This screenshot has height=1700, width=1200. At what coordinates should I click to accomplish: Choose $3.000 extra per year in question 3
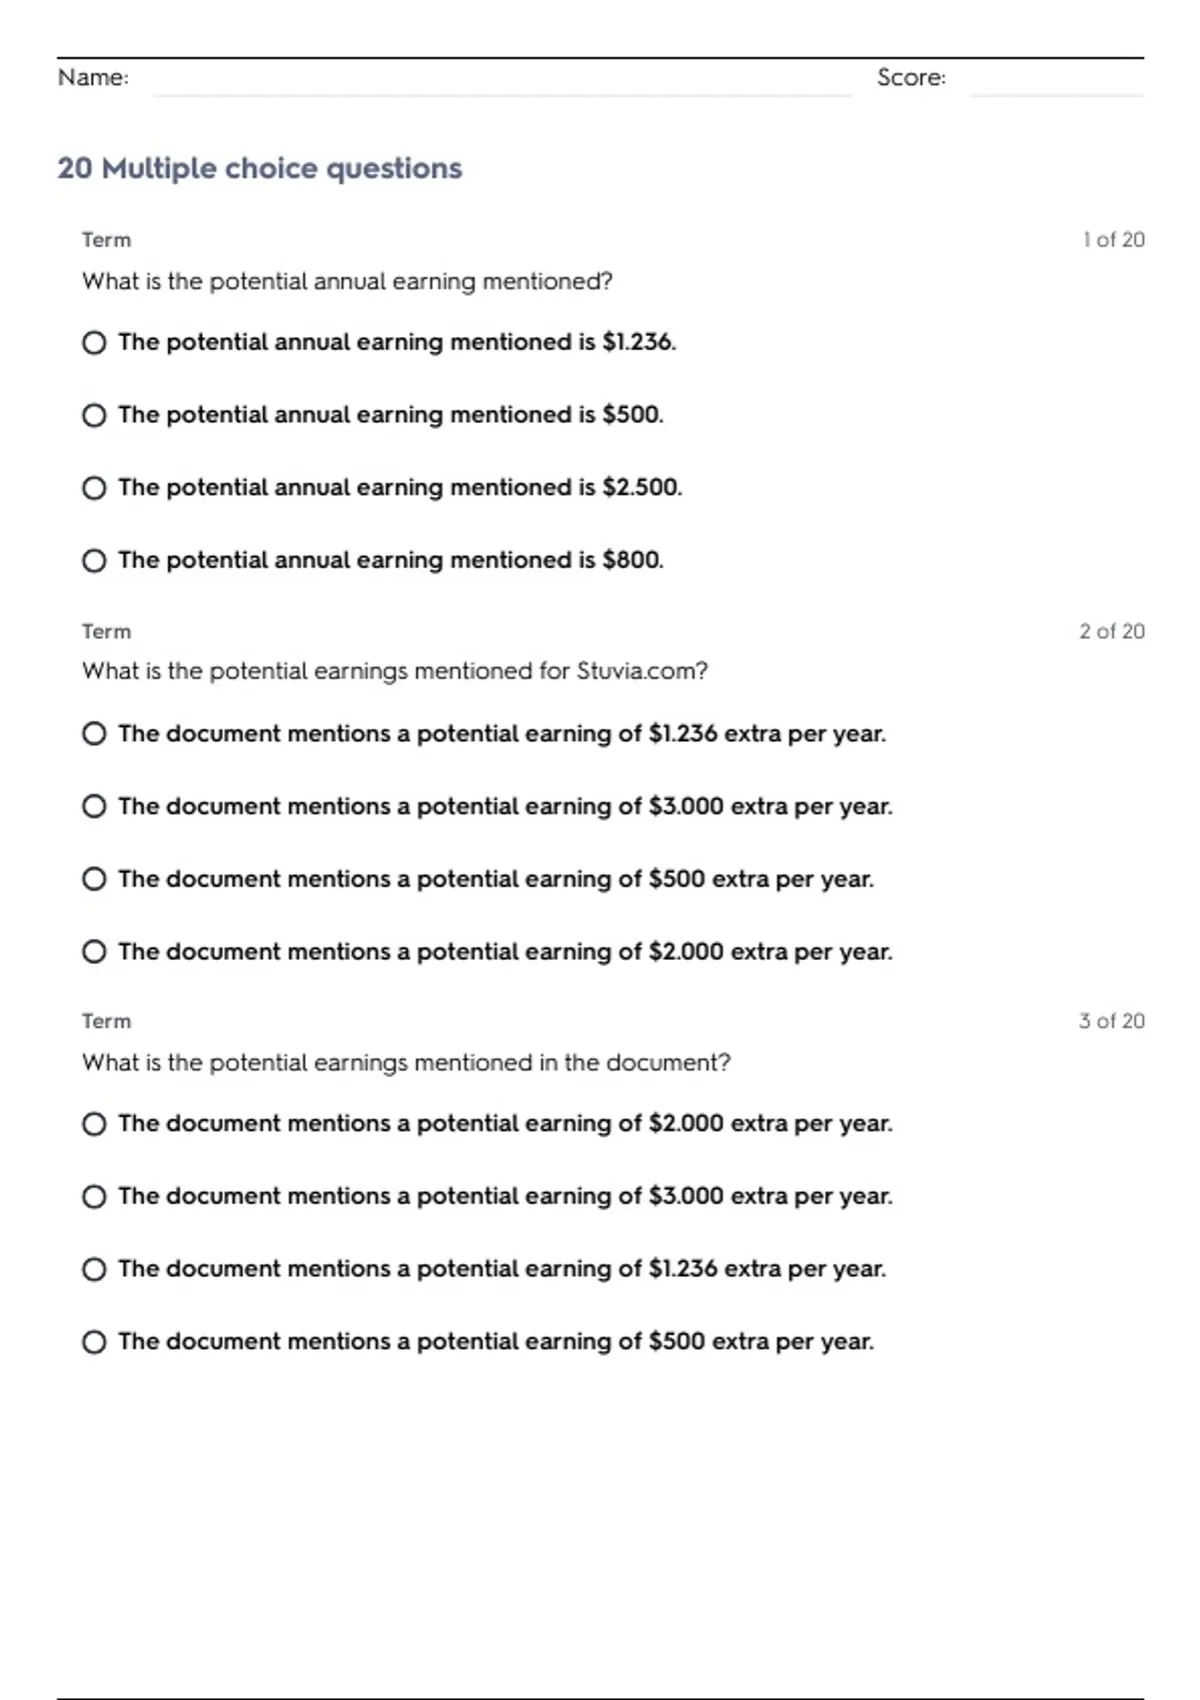94,1197
